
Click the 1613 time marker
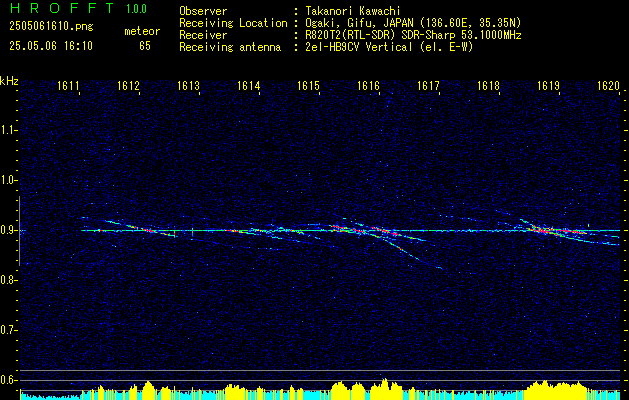[189, 86]
